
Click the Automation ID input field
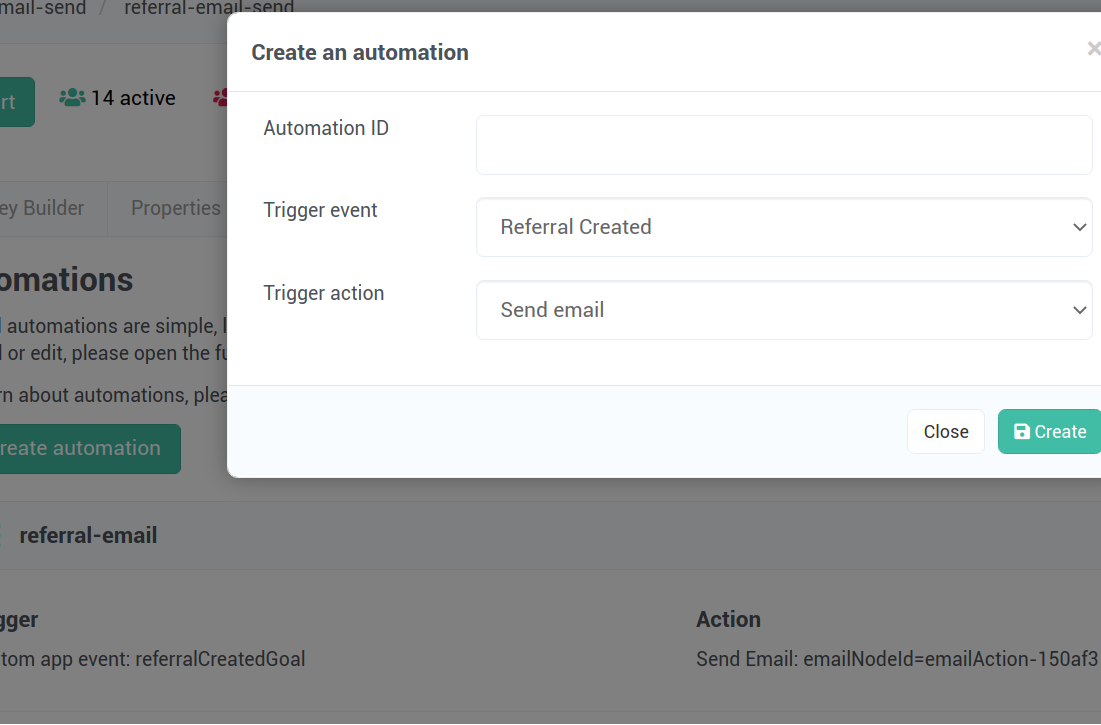click(x=784, y=145)
